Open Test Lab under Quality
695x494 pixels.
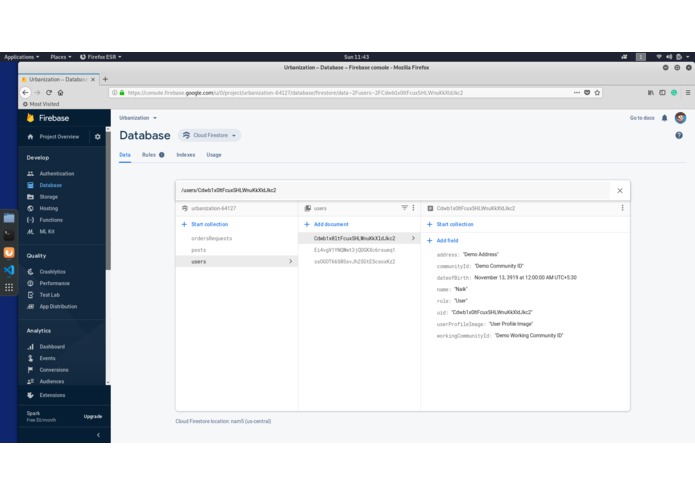pyautogui.click(x=49, y=295)
